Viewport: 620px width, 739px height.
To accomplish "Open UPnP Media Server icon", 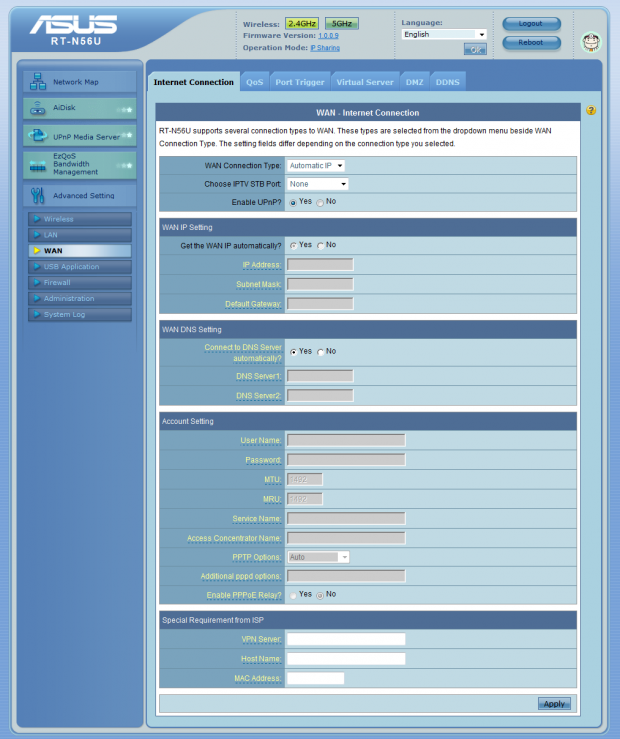I will point(38,135).
